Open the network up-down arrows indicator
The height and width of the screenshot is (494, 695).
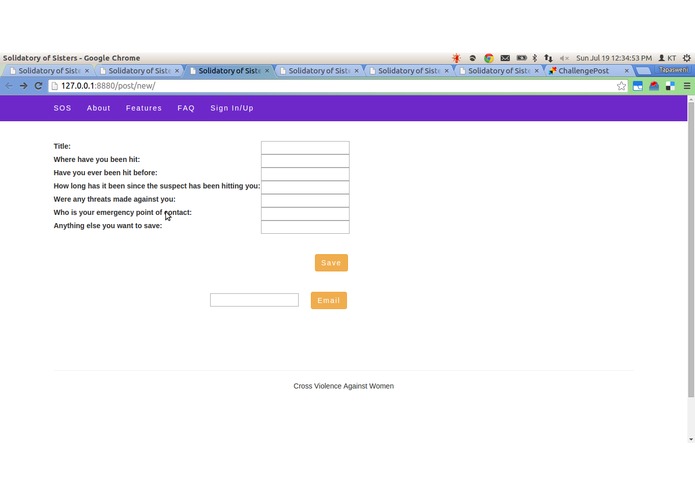(x=548, y=58)
